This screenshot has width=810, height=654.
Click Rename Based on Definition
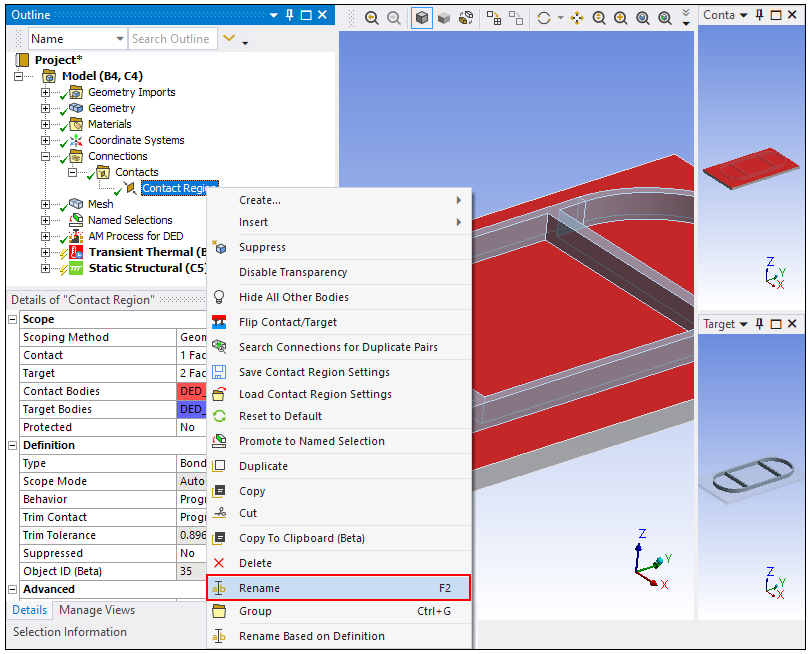point(311,636)
